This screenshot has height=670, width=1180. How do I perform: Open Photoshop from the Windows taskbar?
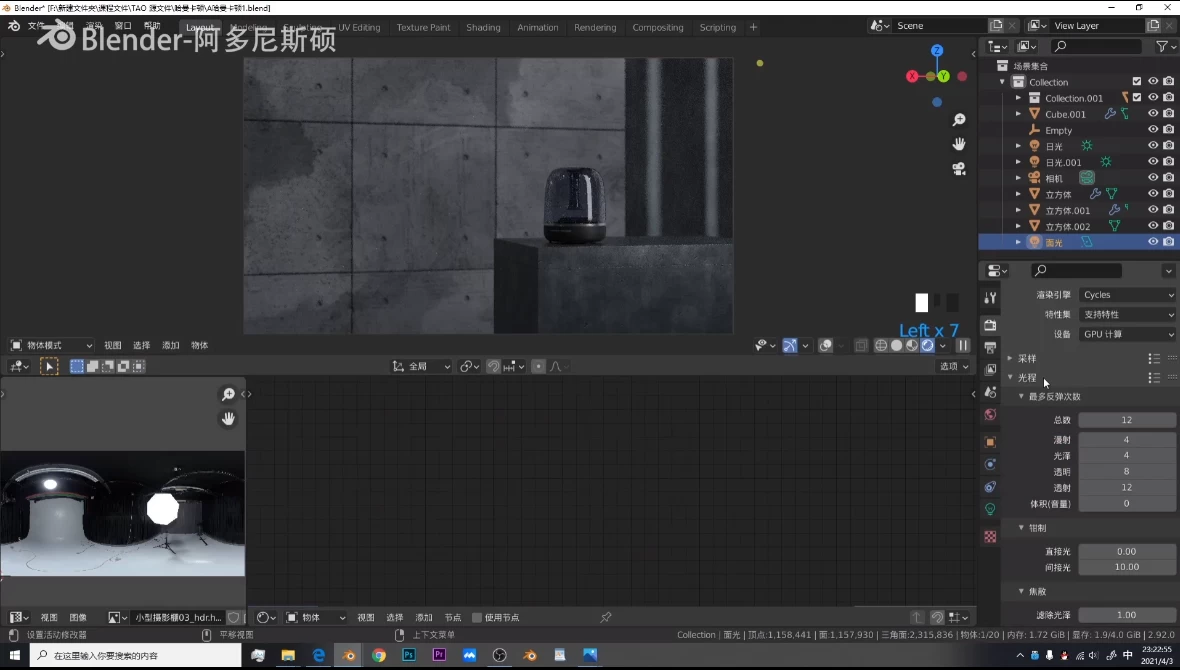point(411,656)
